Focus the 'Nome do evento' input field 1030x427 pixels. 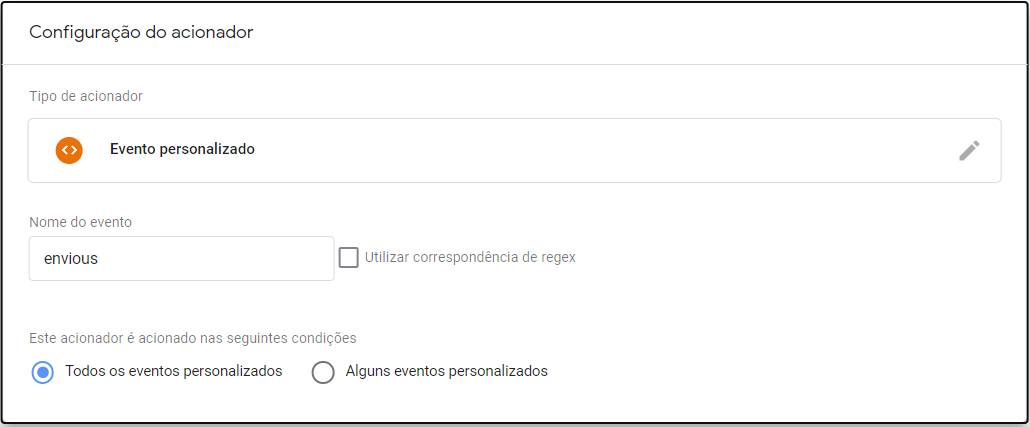pyautogui.click(x=181, y=258)
